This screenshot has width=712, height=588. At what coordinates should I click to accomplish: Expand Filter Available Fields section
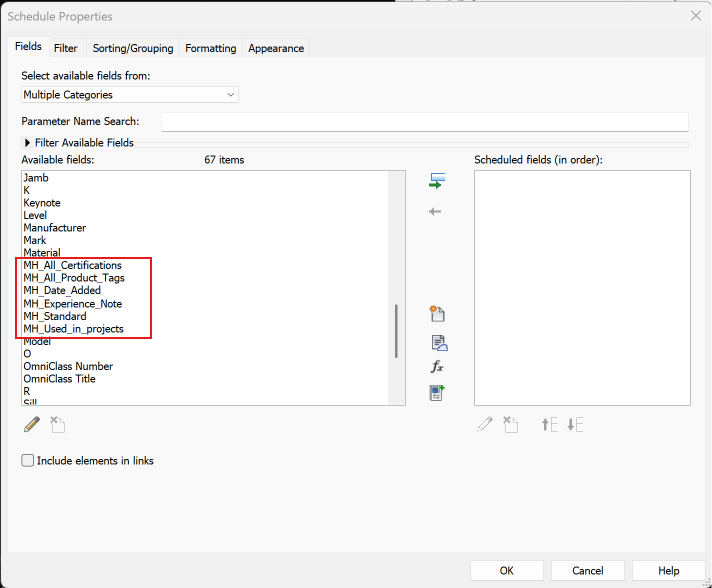27,143
